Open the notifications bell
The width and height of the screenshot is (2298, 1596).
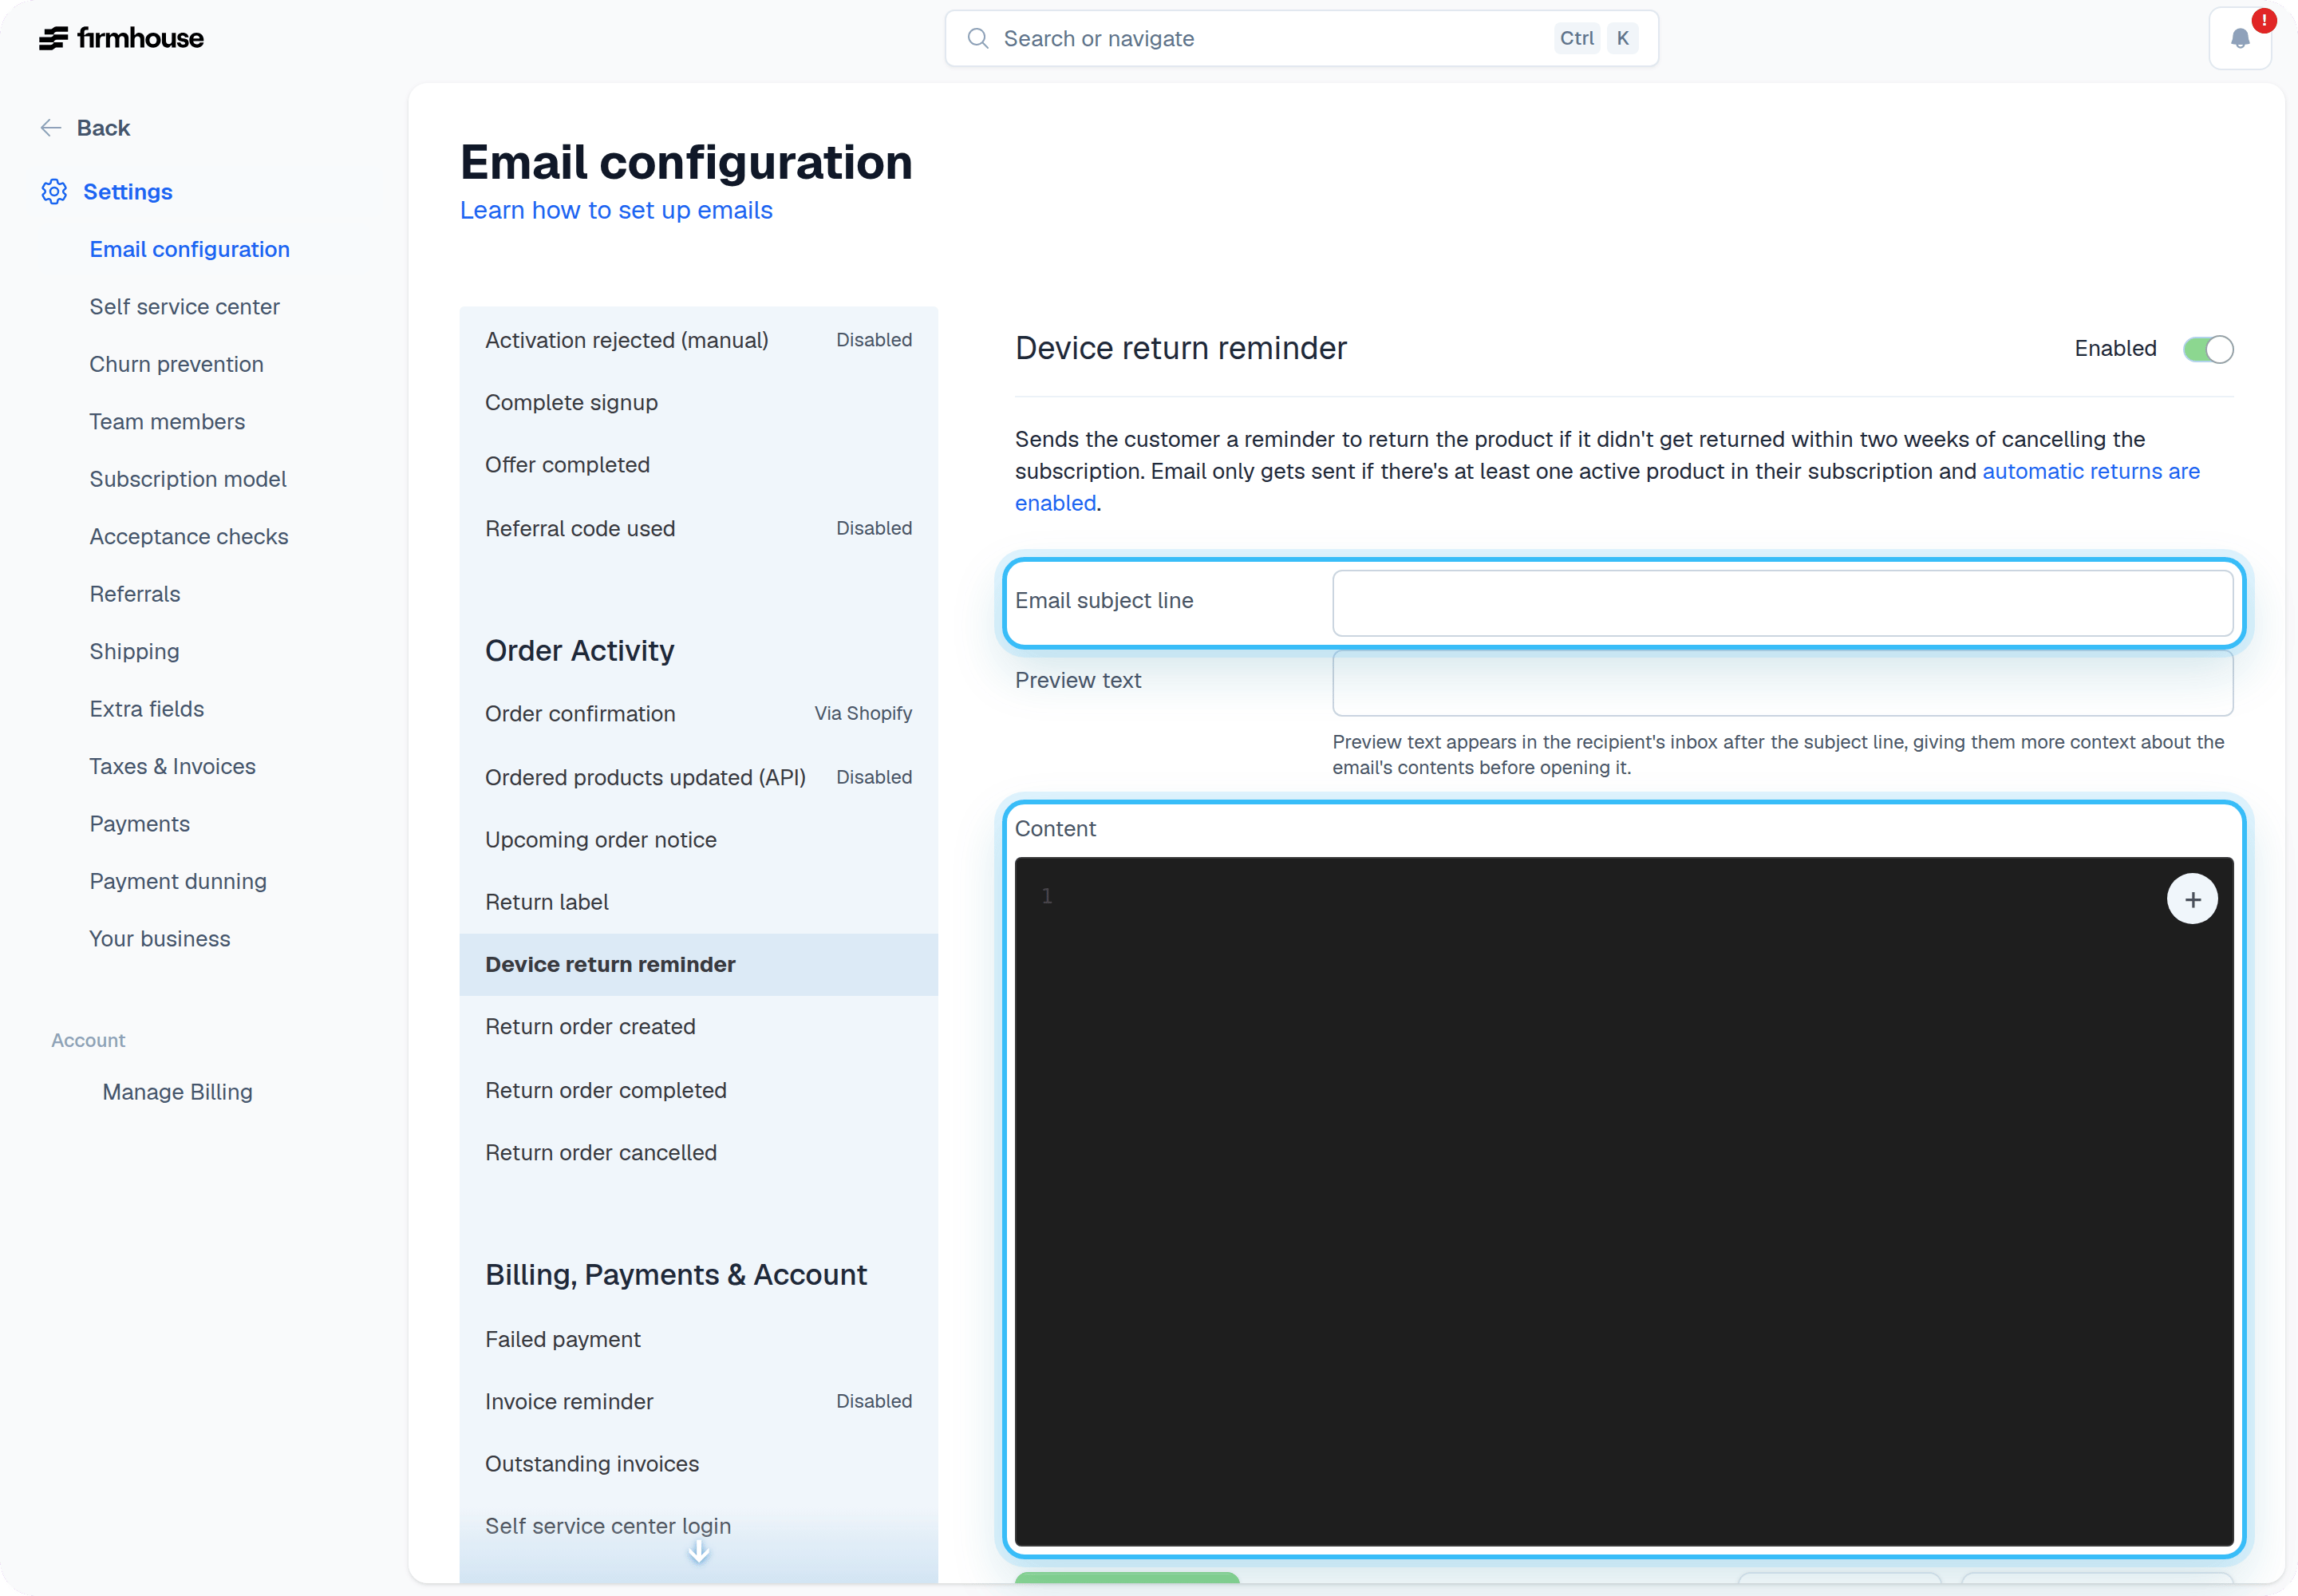pos(2240,38)
